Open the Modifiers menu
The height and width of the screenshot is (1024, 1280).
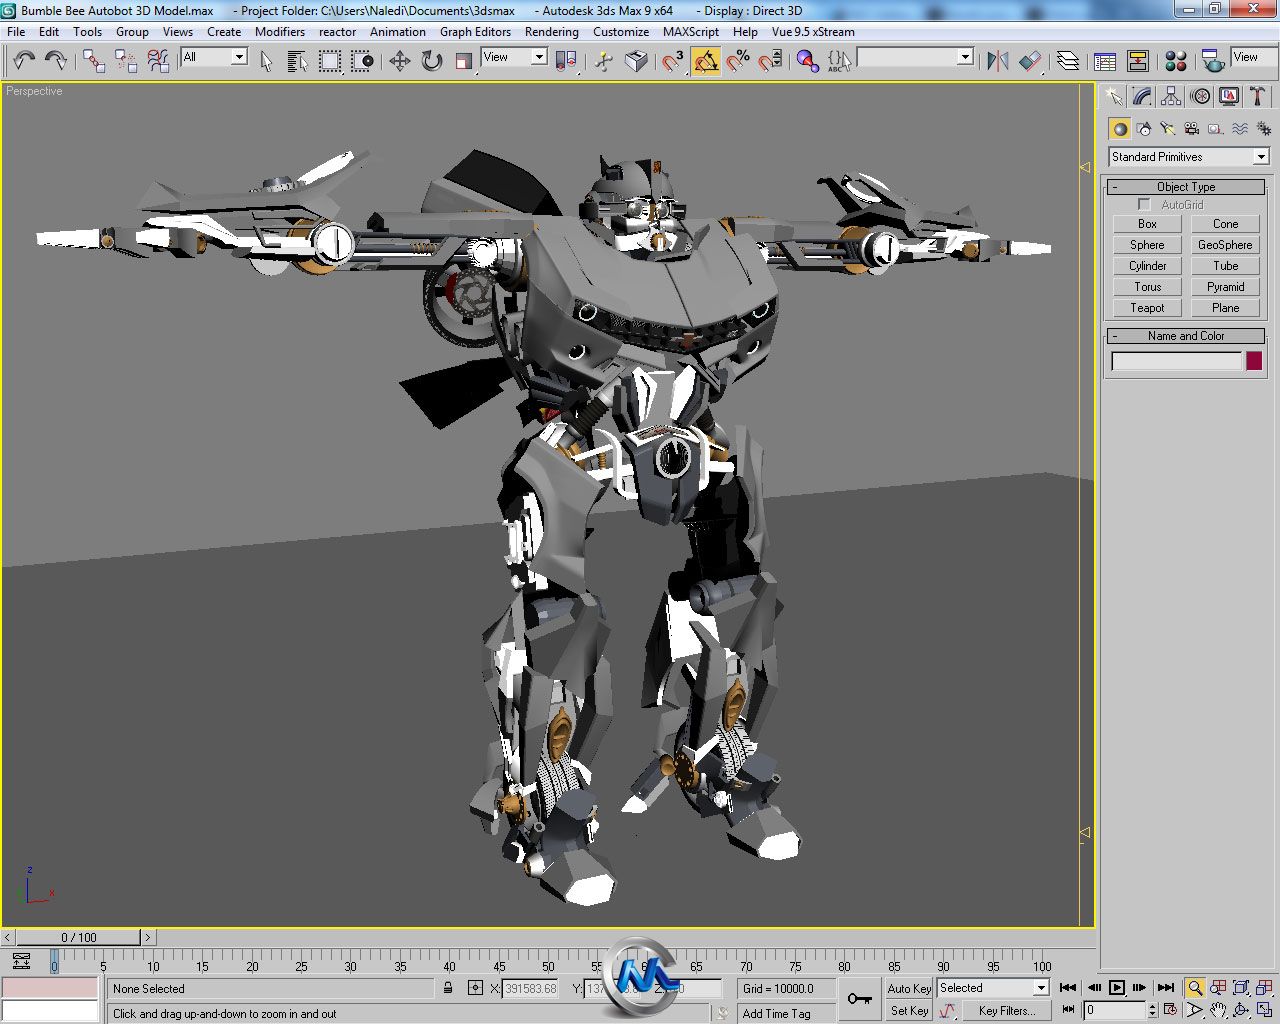(x=279, y=32)
